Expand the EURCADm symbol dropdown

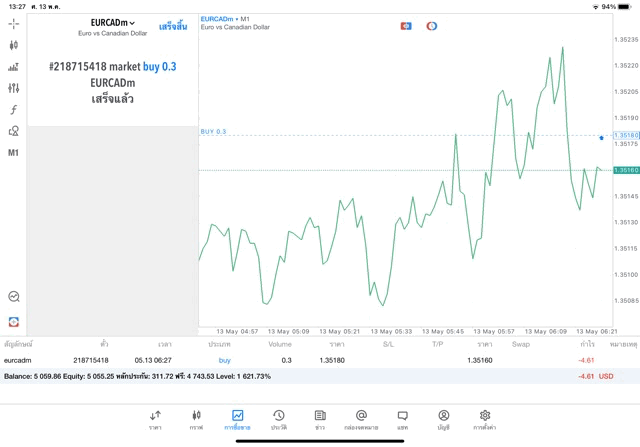[112, 23]
